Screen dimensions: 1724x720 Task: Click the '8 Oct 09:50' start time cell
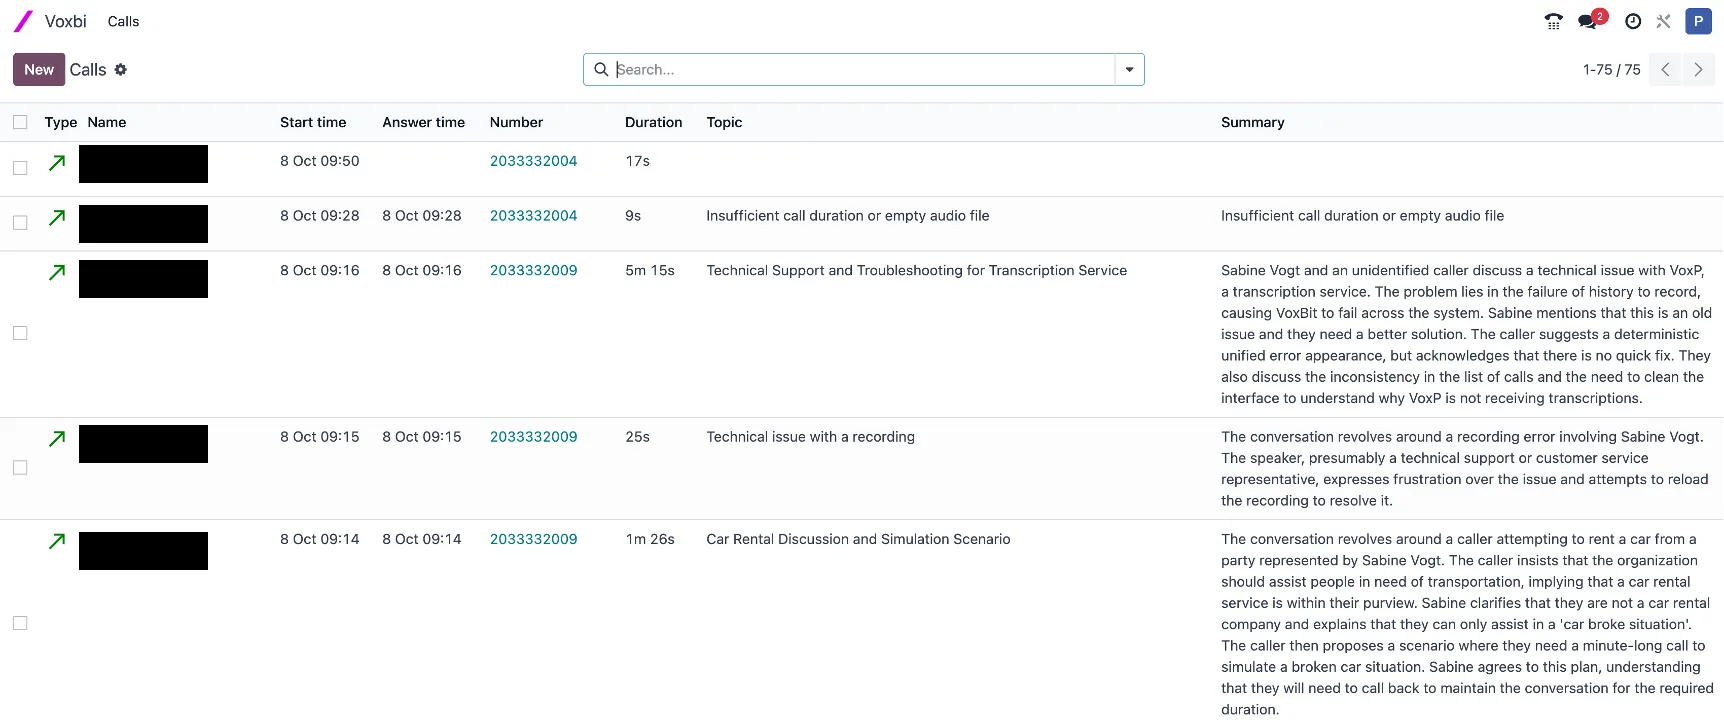(x=319, y=161)
